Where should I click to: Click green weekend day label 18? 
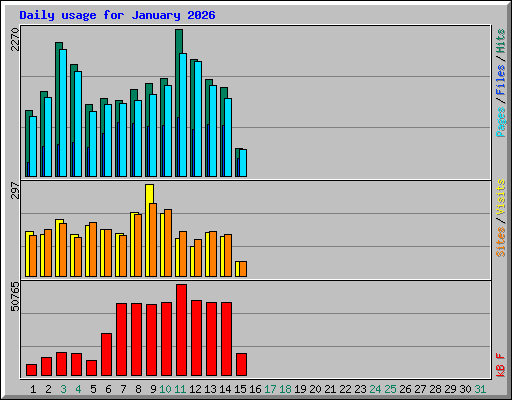(x=285, y=389)
